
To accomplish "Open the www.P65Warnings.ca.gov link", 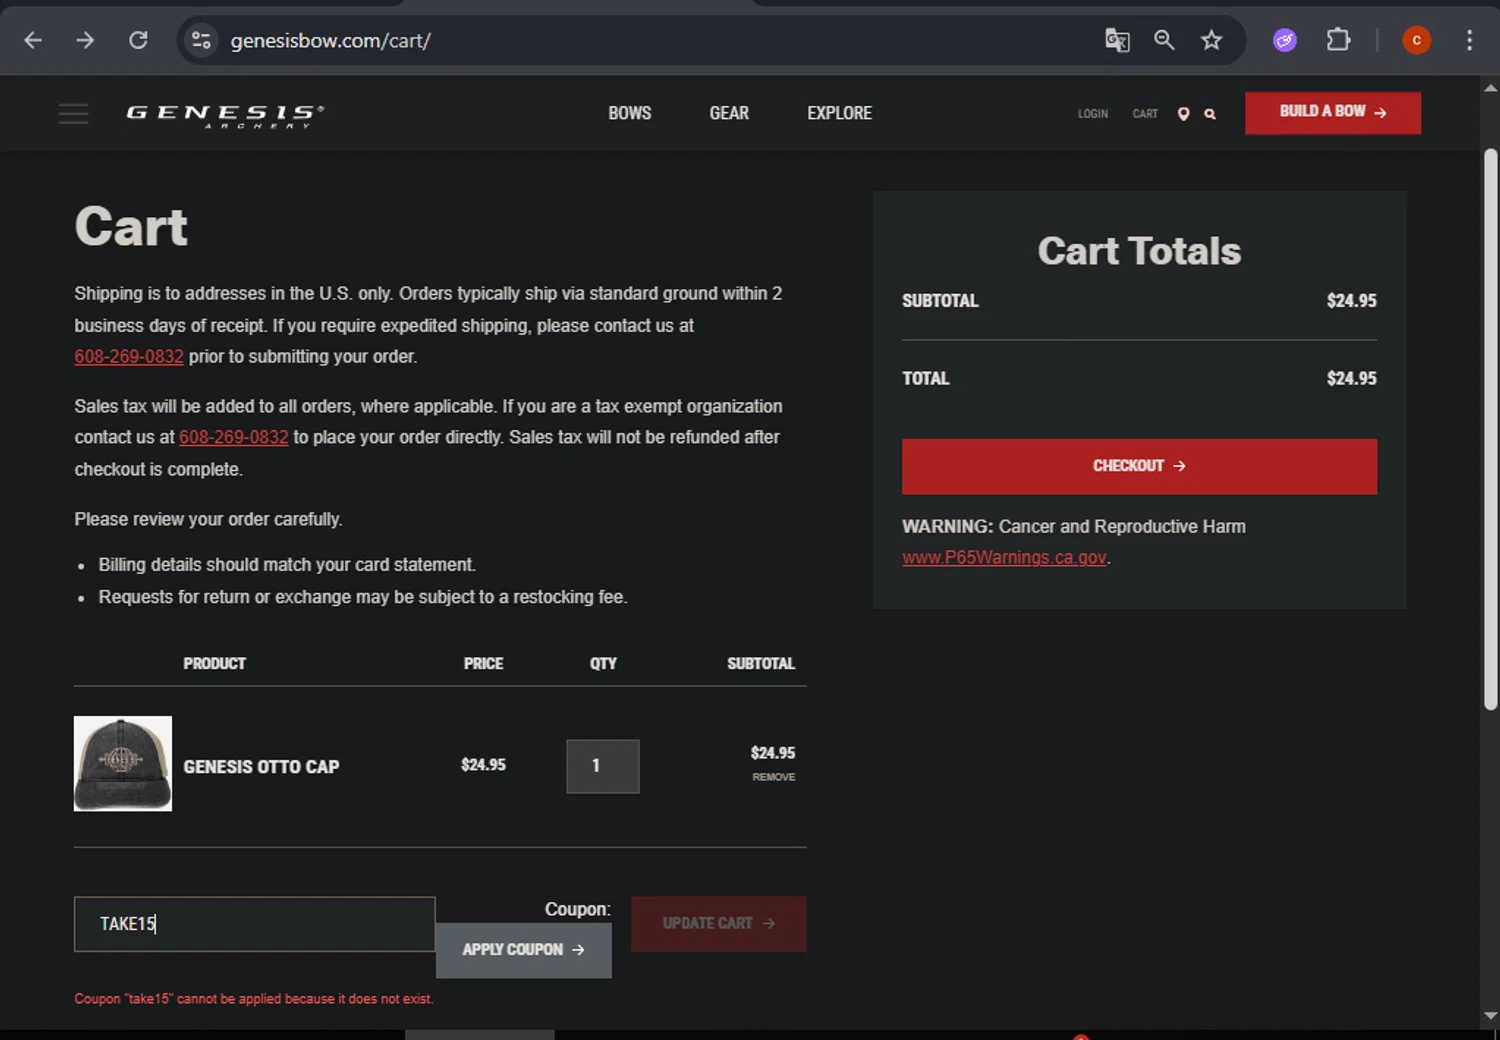I will pos(1004,557).
